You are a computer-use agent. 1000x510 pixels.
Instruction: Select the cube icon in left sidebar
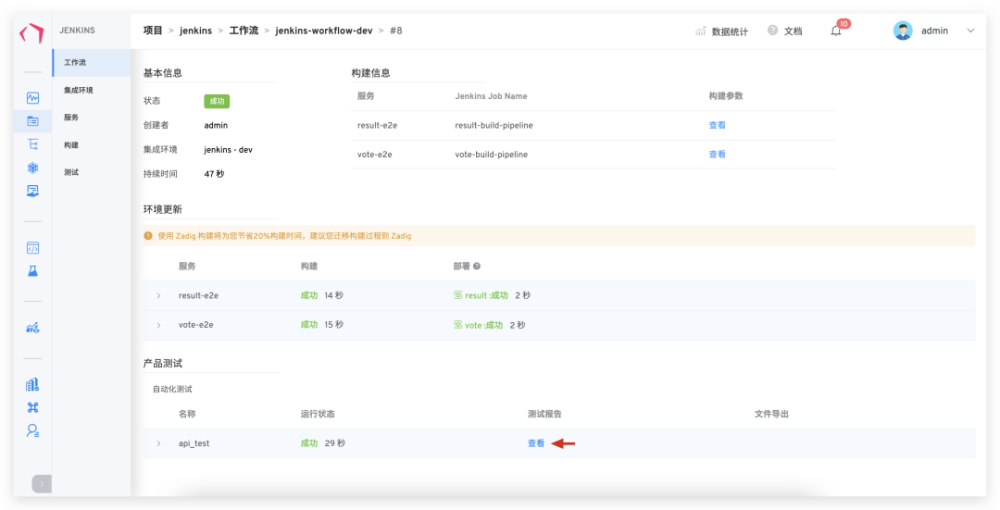pos(33,168)
